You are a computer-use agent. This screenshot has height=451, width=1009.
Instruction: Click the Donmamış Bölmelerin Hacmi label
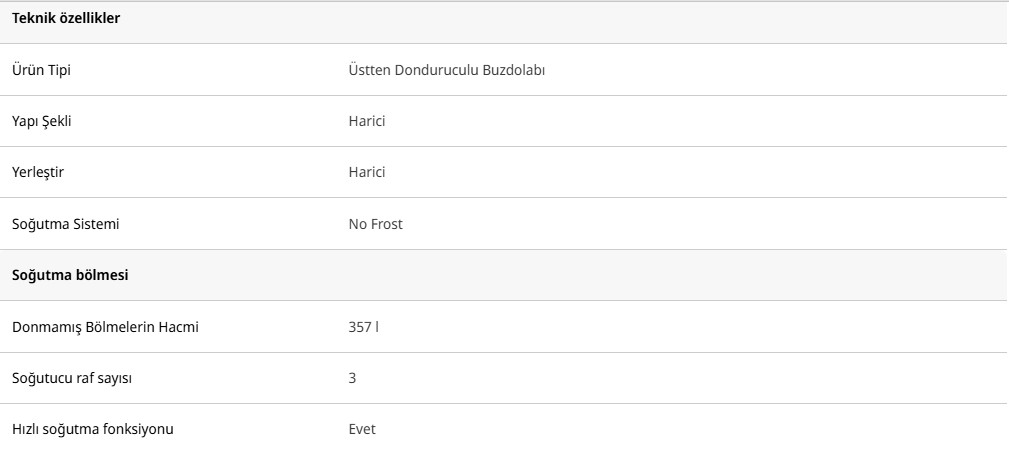(x=105, y=326)
